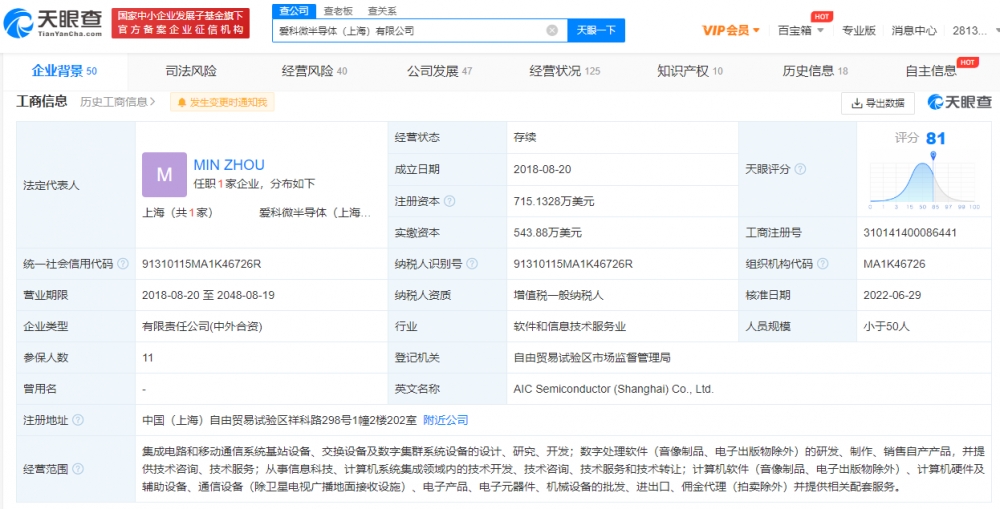Switch to the 查老板 search tab
The height and width of the screenshot is (509, 1000).
tap(337, 10)
